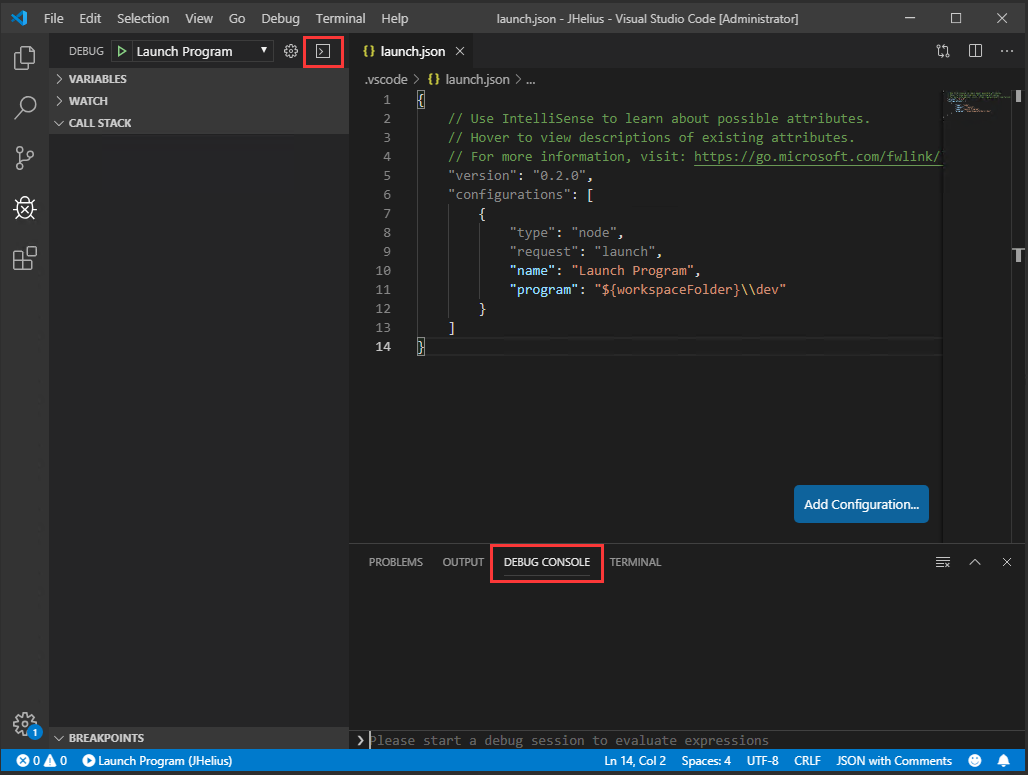Split the editor to the right

[x=975, y=51]
